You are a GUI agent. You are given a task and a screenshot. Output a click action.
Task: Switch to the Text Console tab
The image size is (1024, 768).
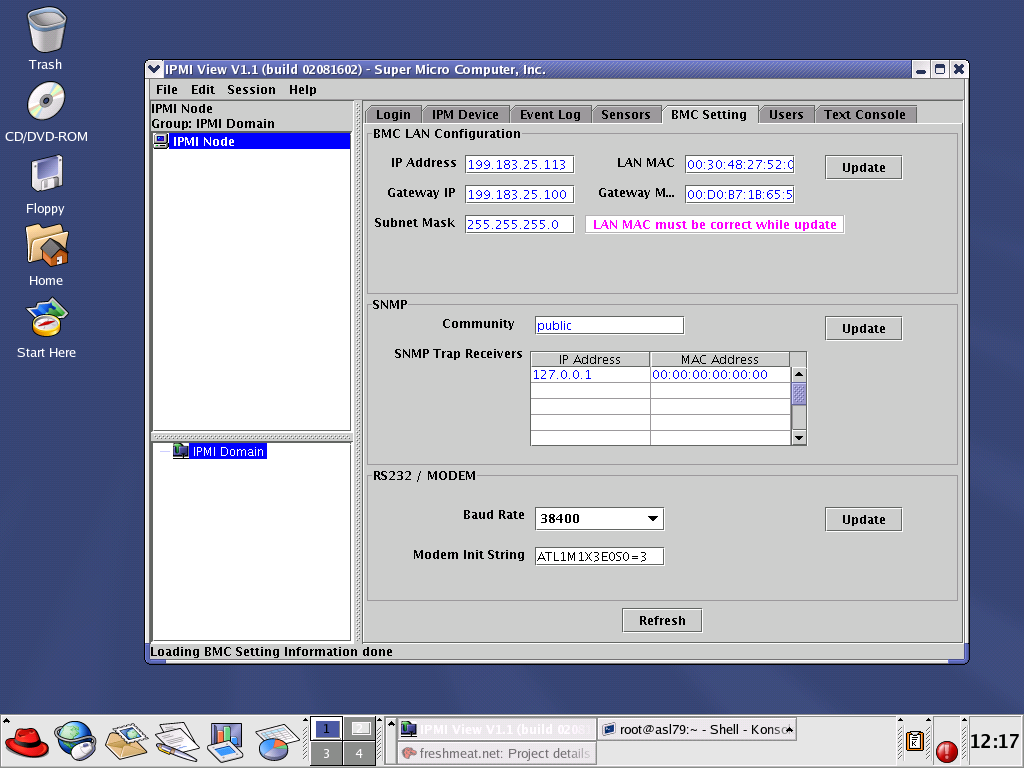pos(865,114)
